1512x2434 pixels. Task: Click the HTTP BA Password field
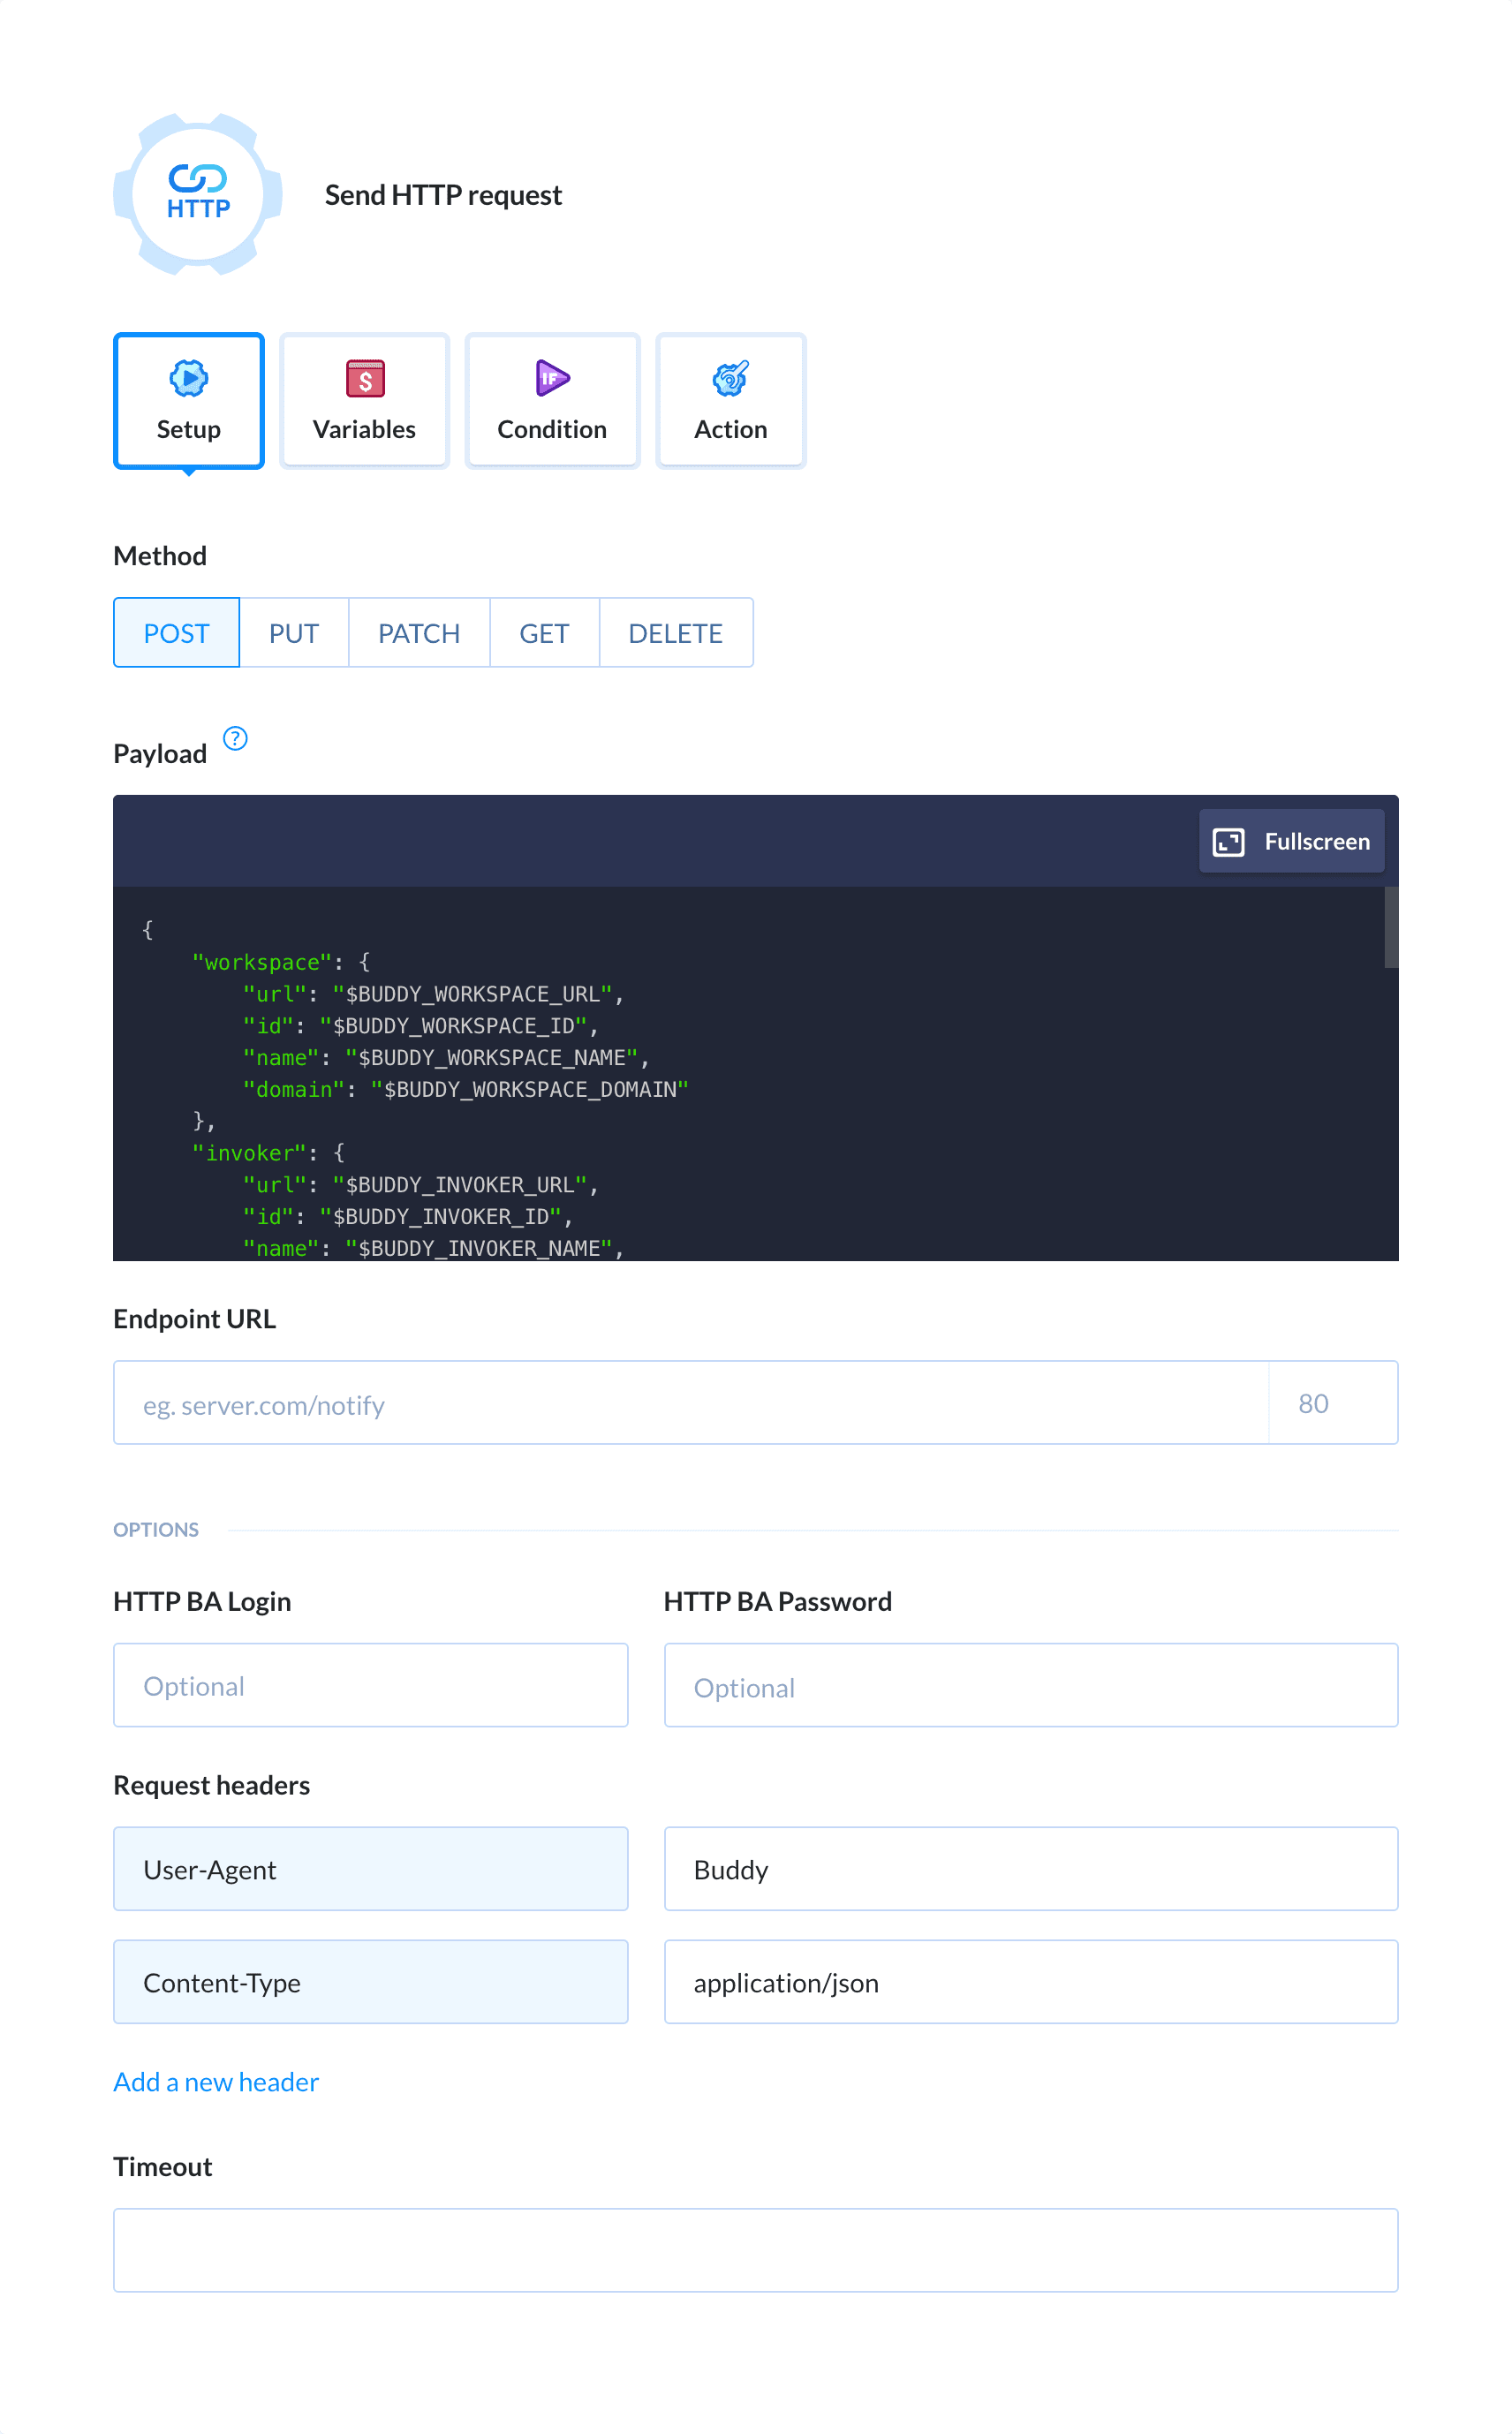click(1030, 1685)
